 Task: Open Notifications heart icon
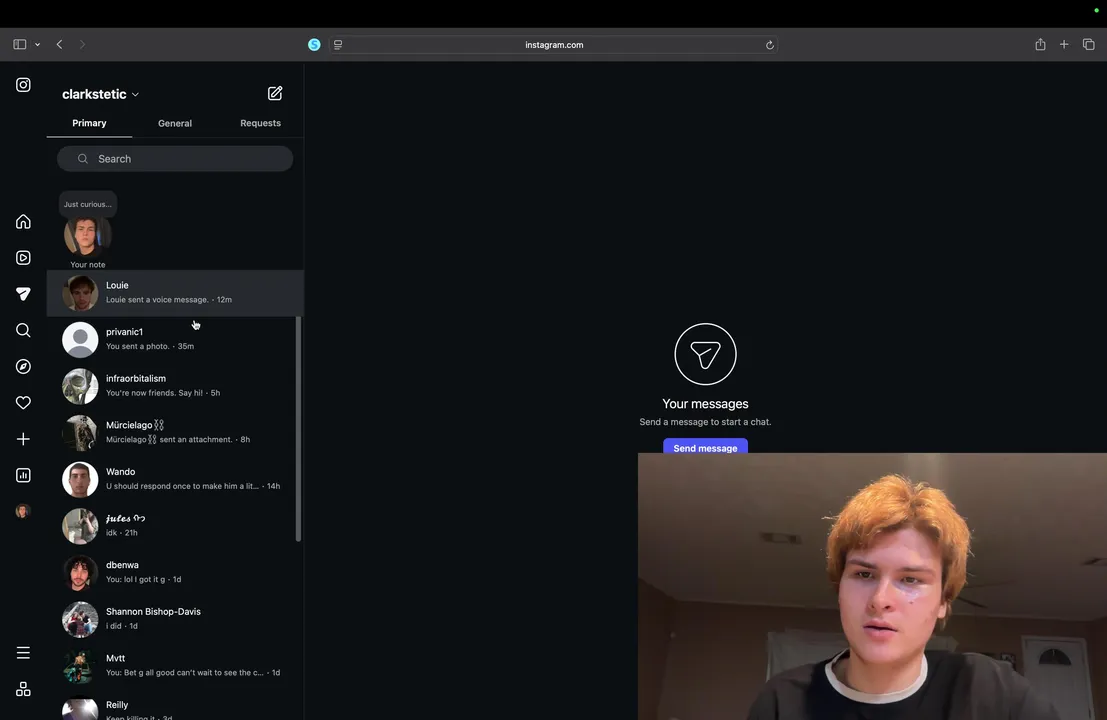(x=23, y=402)
